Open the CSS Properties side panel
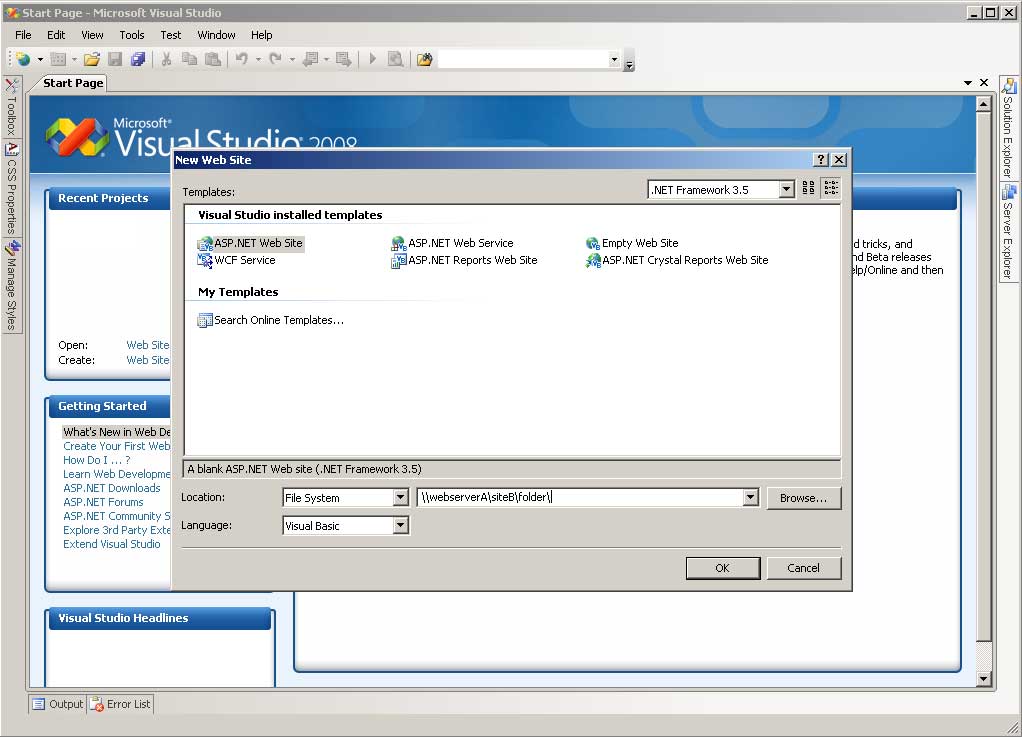This screenshot has width=1022, height=737. point(11,189)
